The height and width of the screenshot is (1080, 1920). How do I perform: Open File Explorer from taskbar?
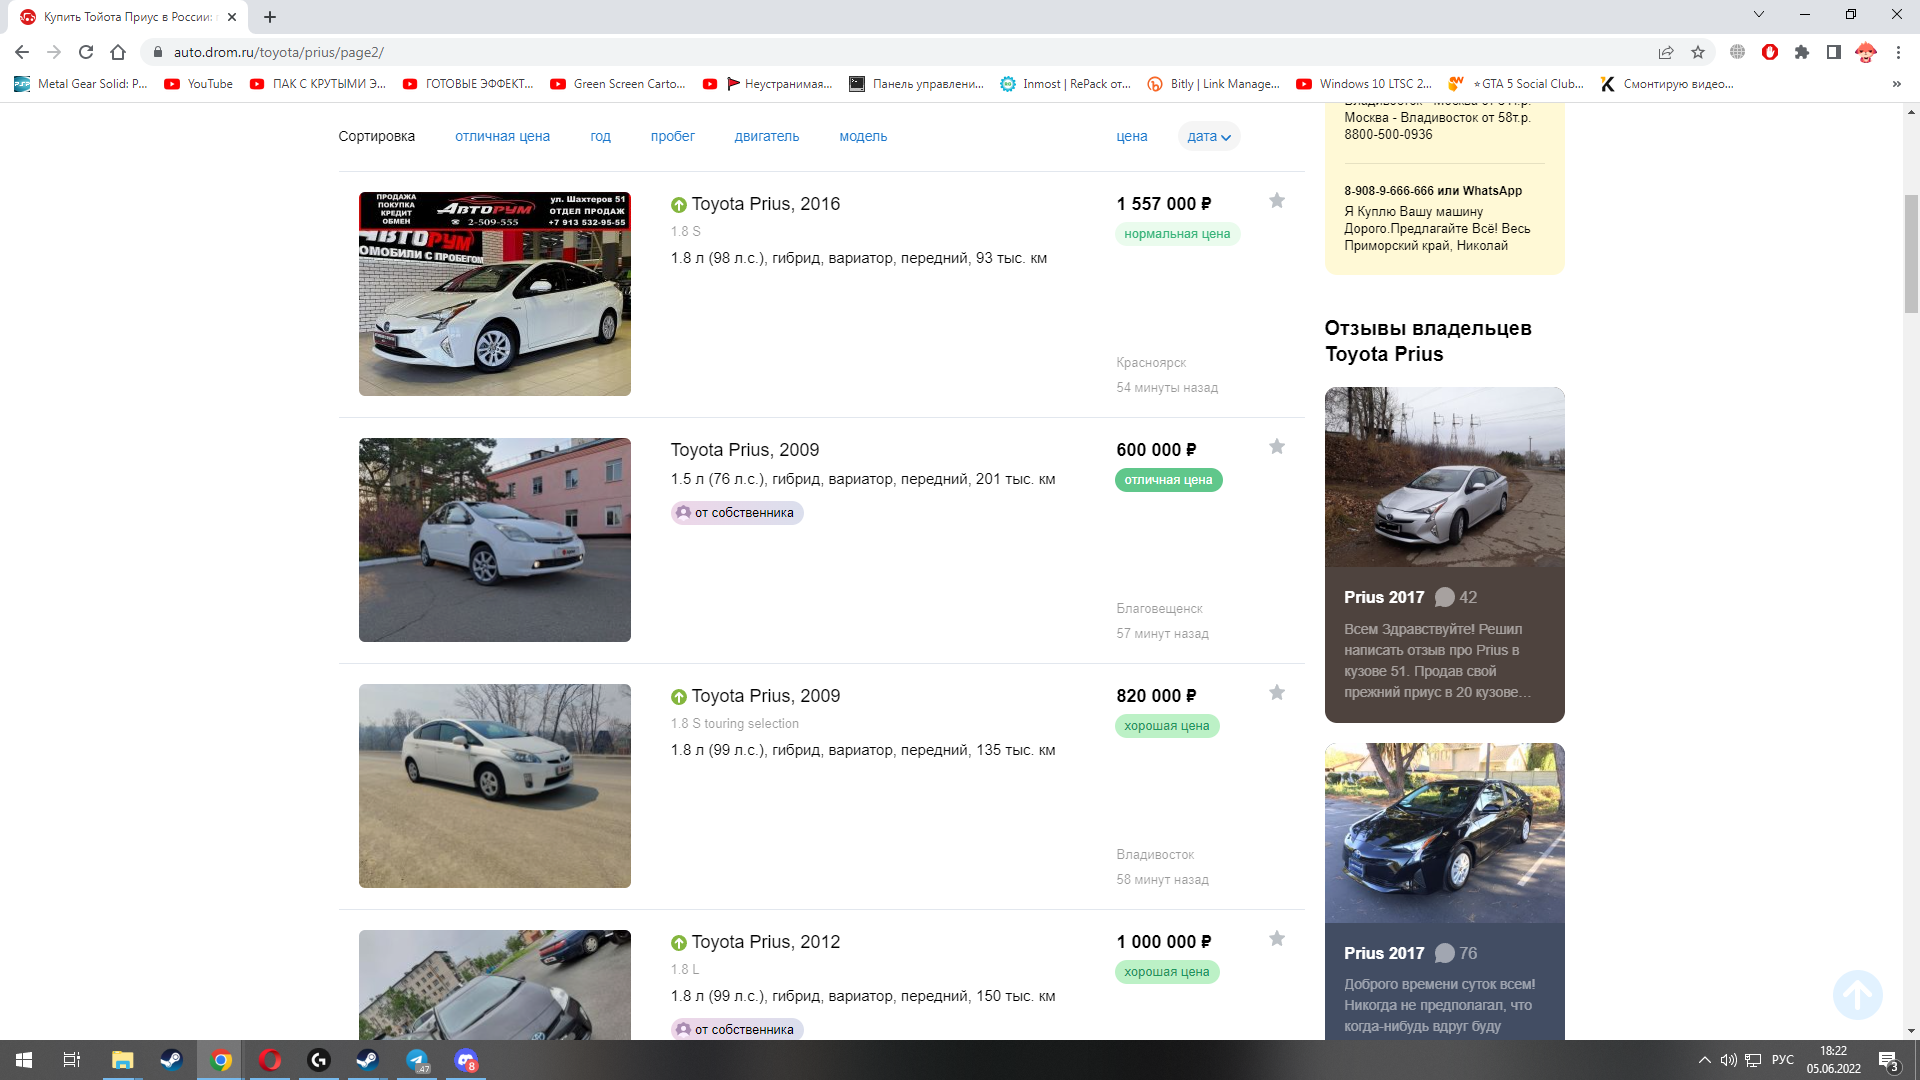(122, 1060)
